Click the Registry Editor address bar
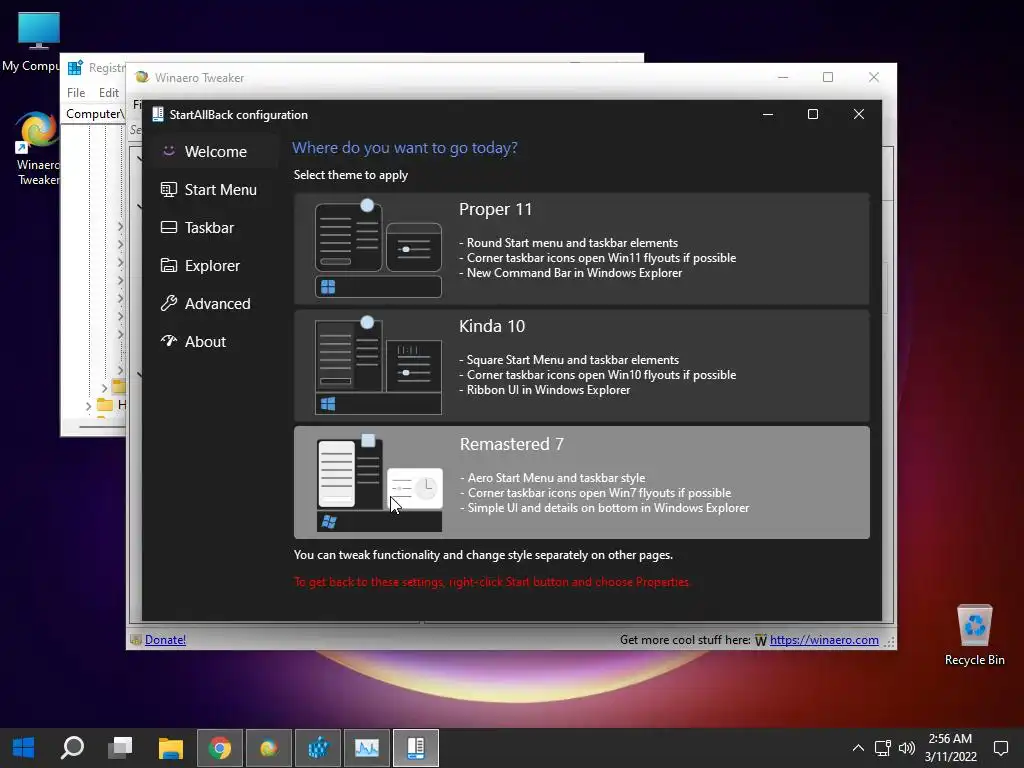The width and height of the screenshot is (1024, 768). (95, 114)
